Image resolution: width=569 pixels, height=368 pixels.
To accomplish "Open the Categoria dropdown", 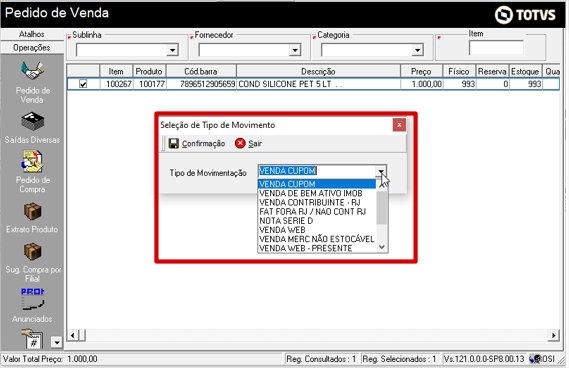I will click(x=418, y=50).
